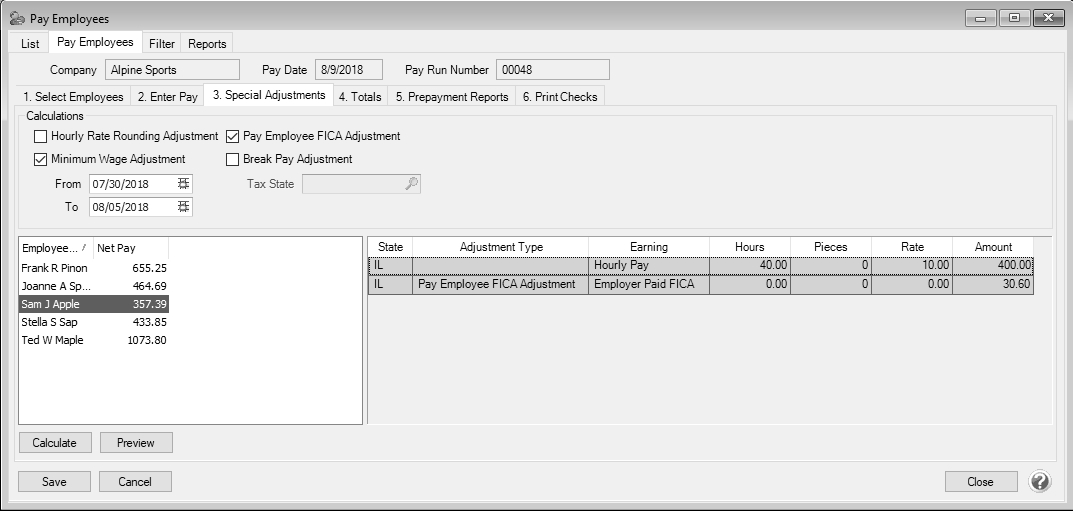Open the 5. Prepayment Reports tab

click(452, 97)
